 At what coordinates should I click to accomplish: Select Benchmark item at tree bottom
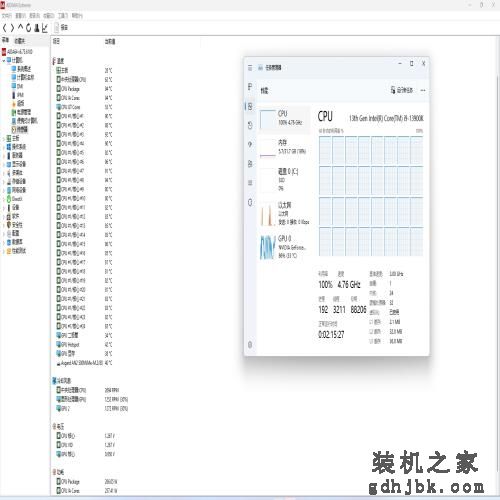pyautogui.click(x=16, y=251)
